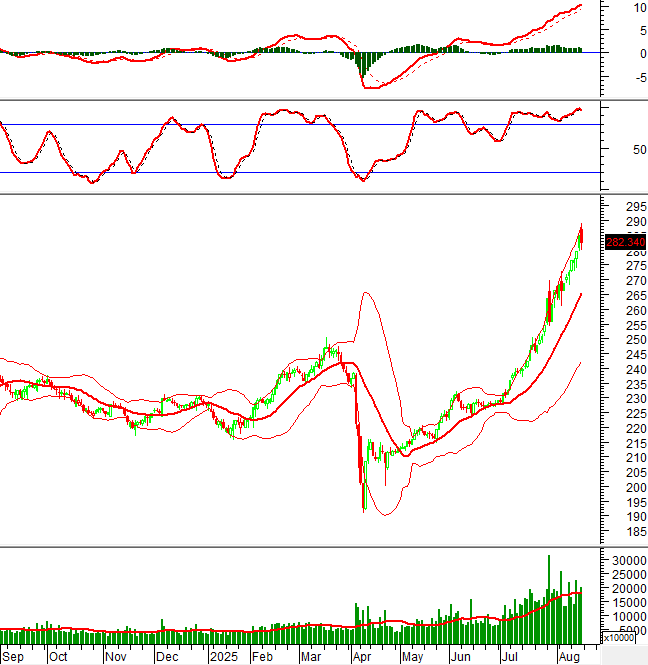Select the latest red candlestick at chart top

(x=582, y=237)
